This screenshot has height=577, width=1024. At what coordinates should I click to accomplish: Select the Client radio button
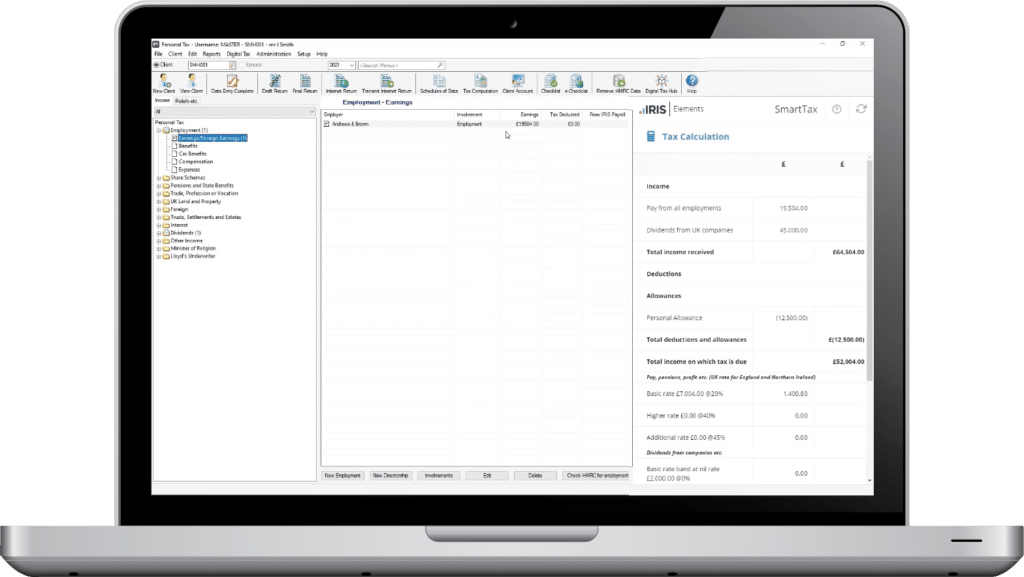[x=156, y=65]
